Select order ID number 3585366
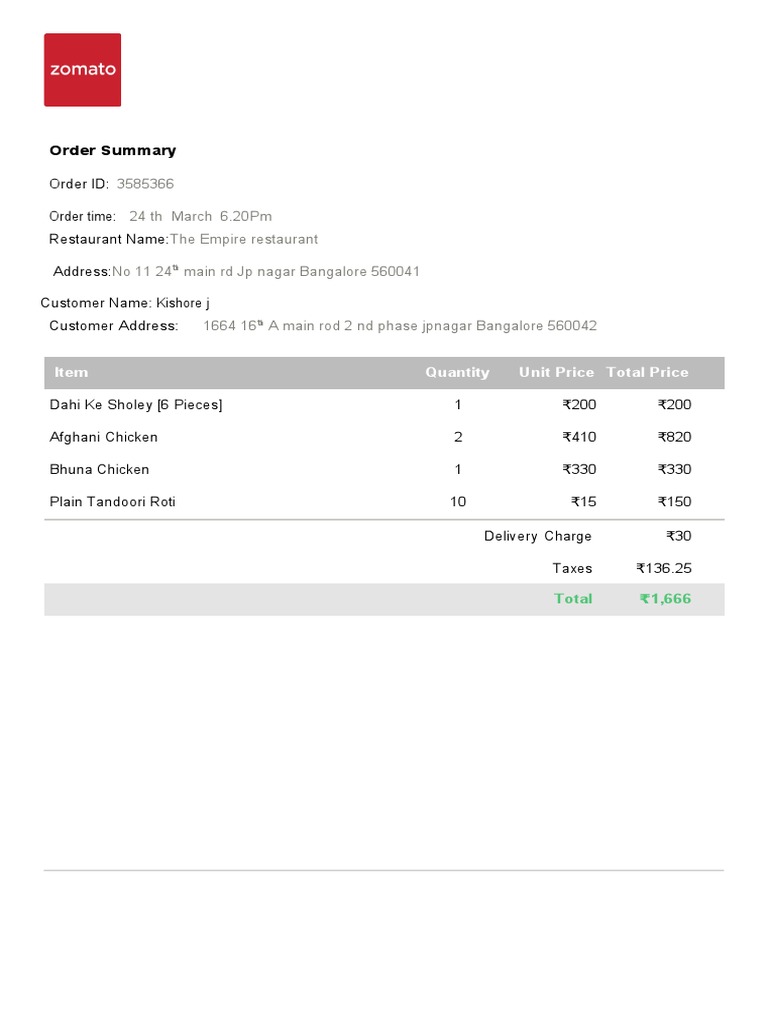 pos(145,184)
